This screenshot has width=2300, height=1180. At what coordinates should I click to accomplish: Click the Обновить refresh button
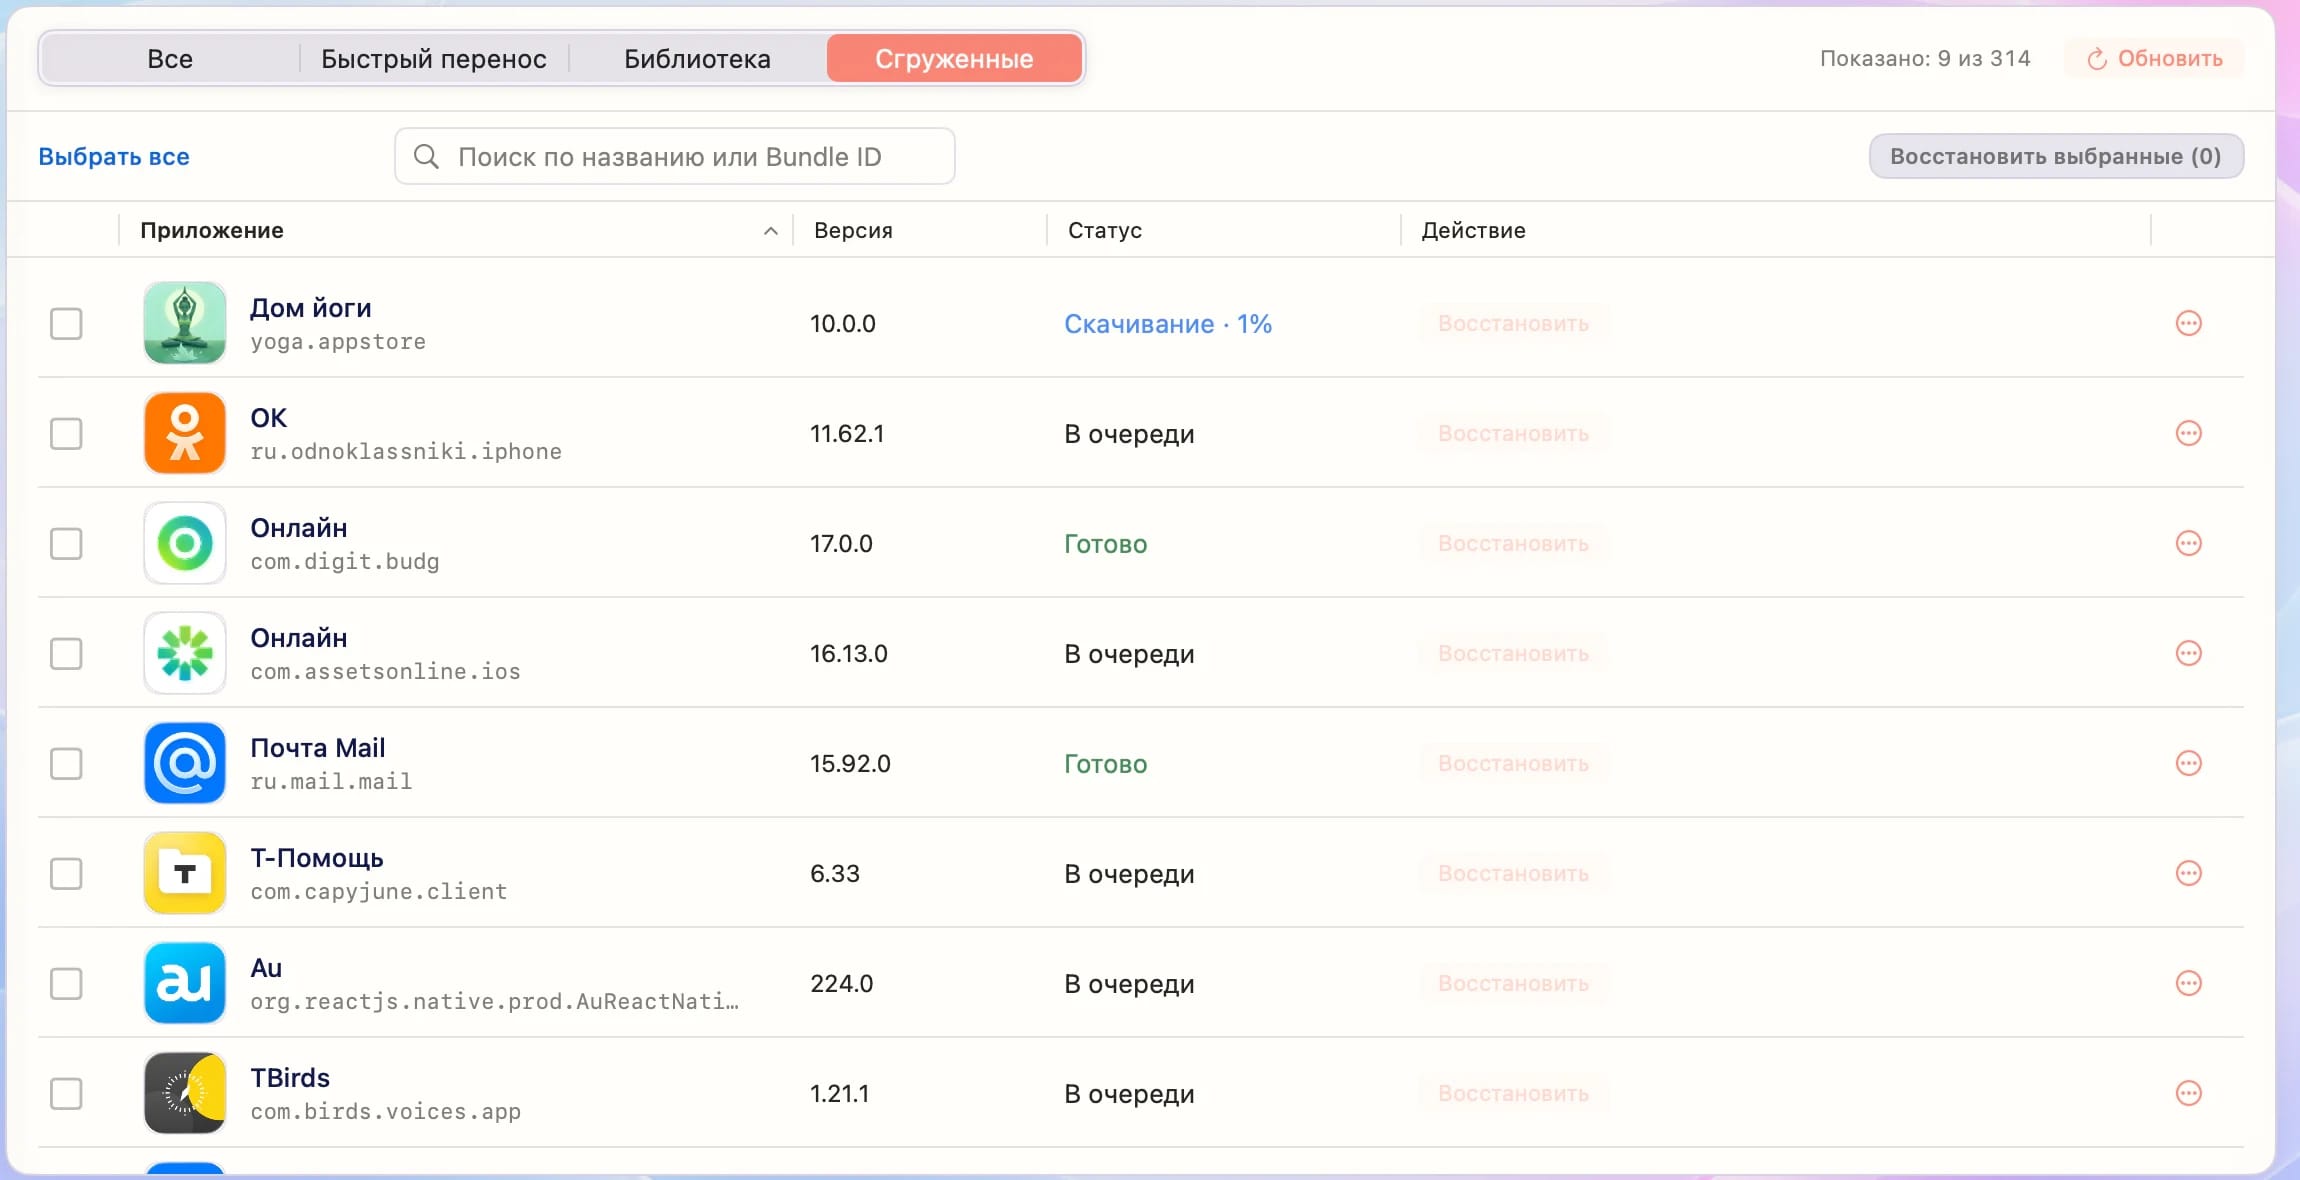2154,58
